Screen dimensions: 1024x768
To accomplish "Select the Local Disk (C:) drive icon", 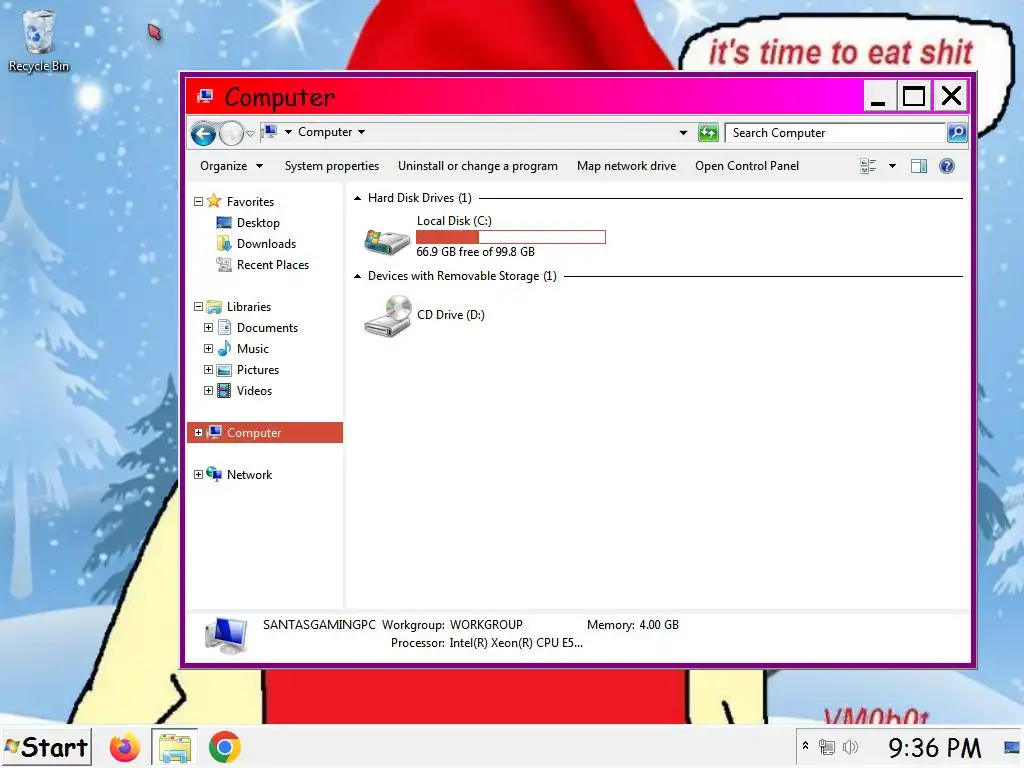I will 387,240.
